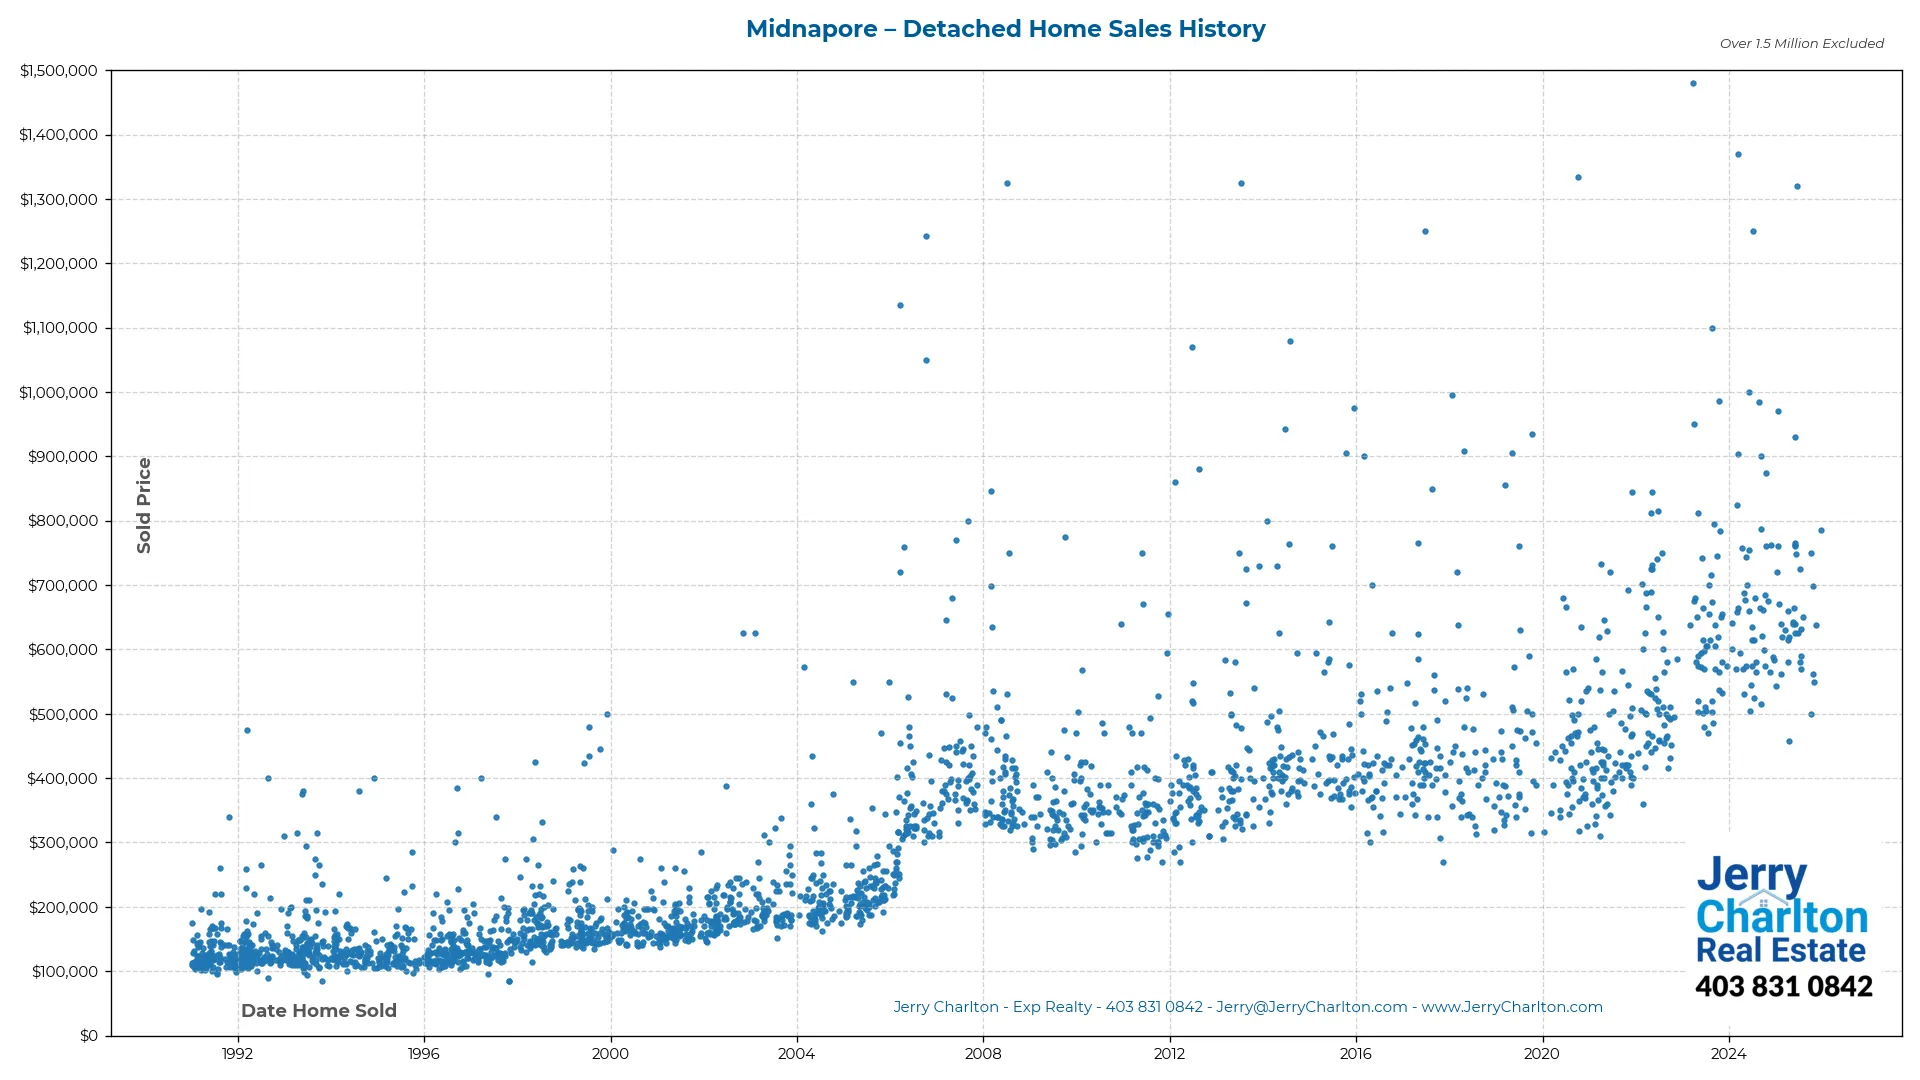The image size is (1920, 1080).
Task: Click the Jerry Charlton Real Estate logo
Action: (1782, 912)
